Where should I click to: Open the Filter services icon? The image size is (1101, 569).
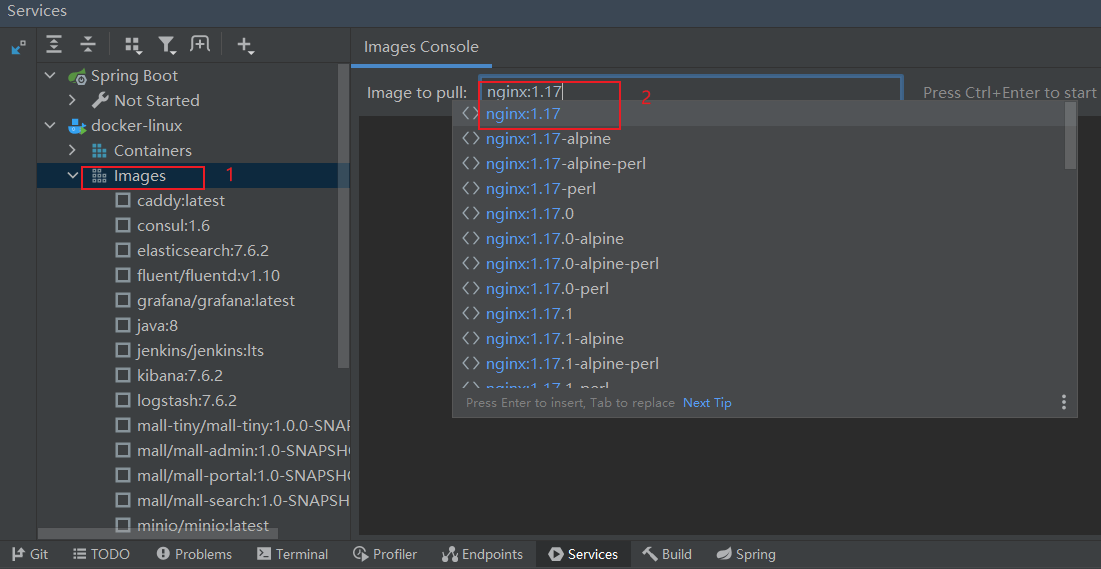click(x=166, y=45)
